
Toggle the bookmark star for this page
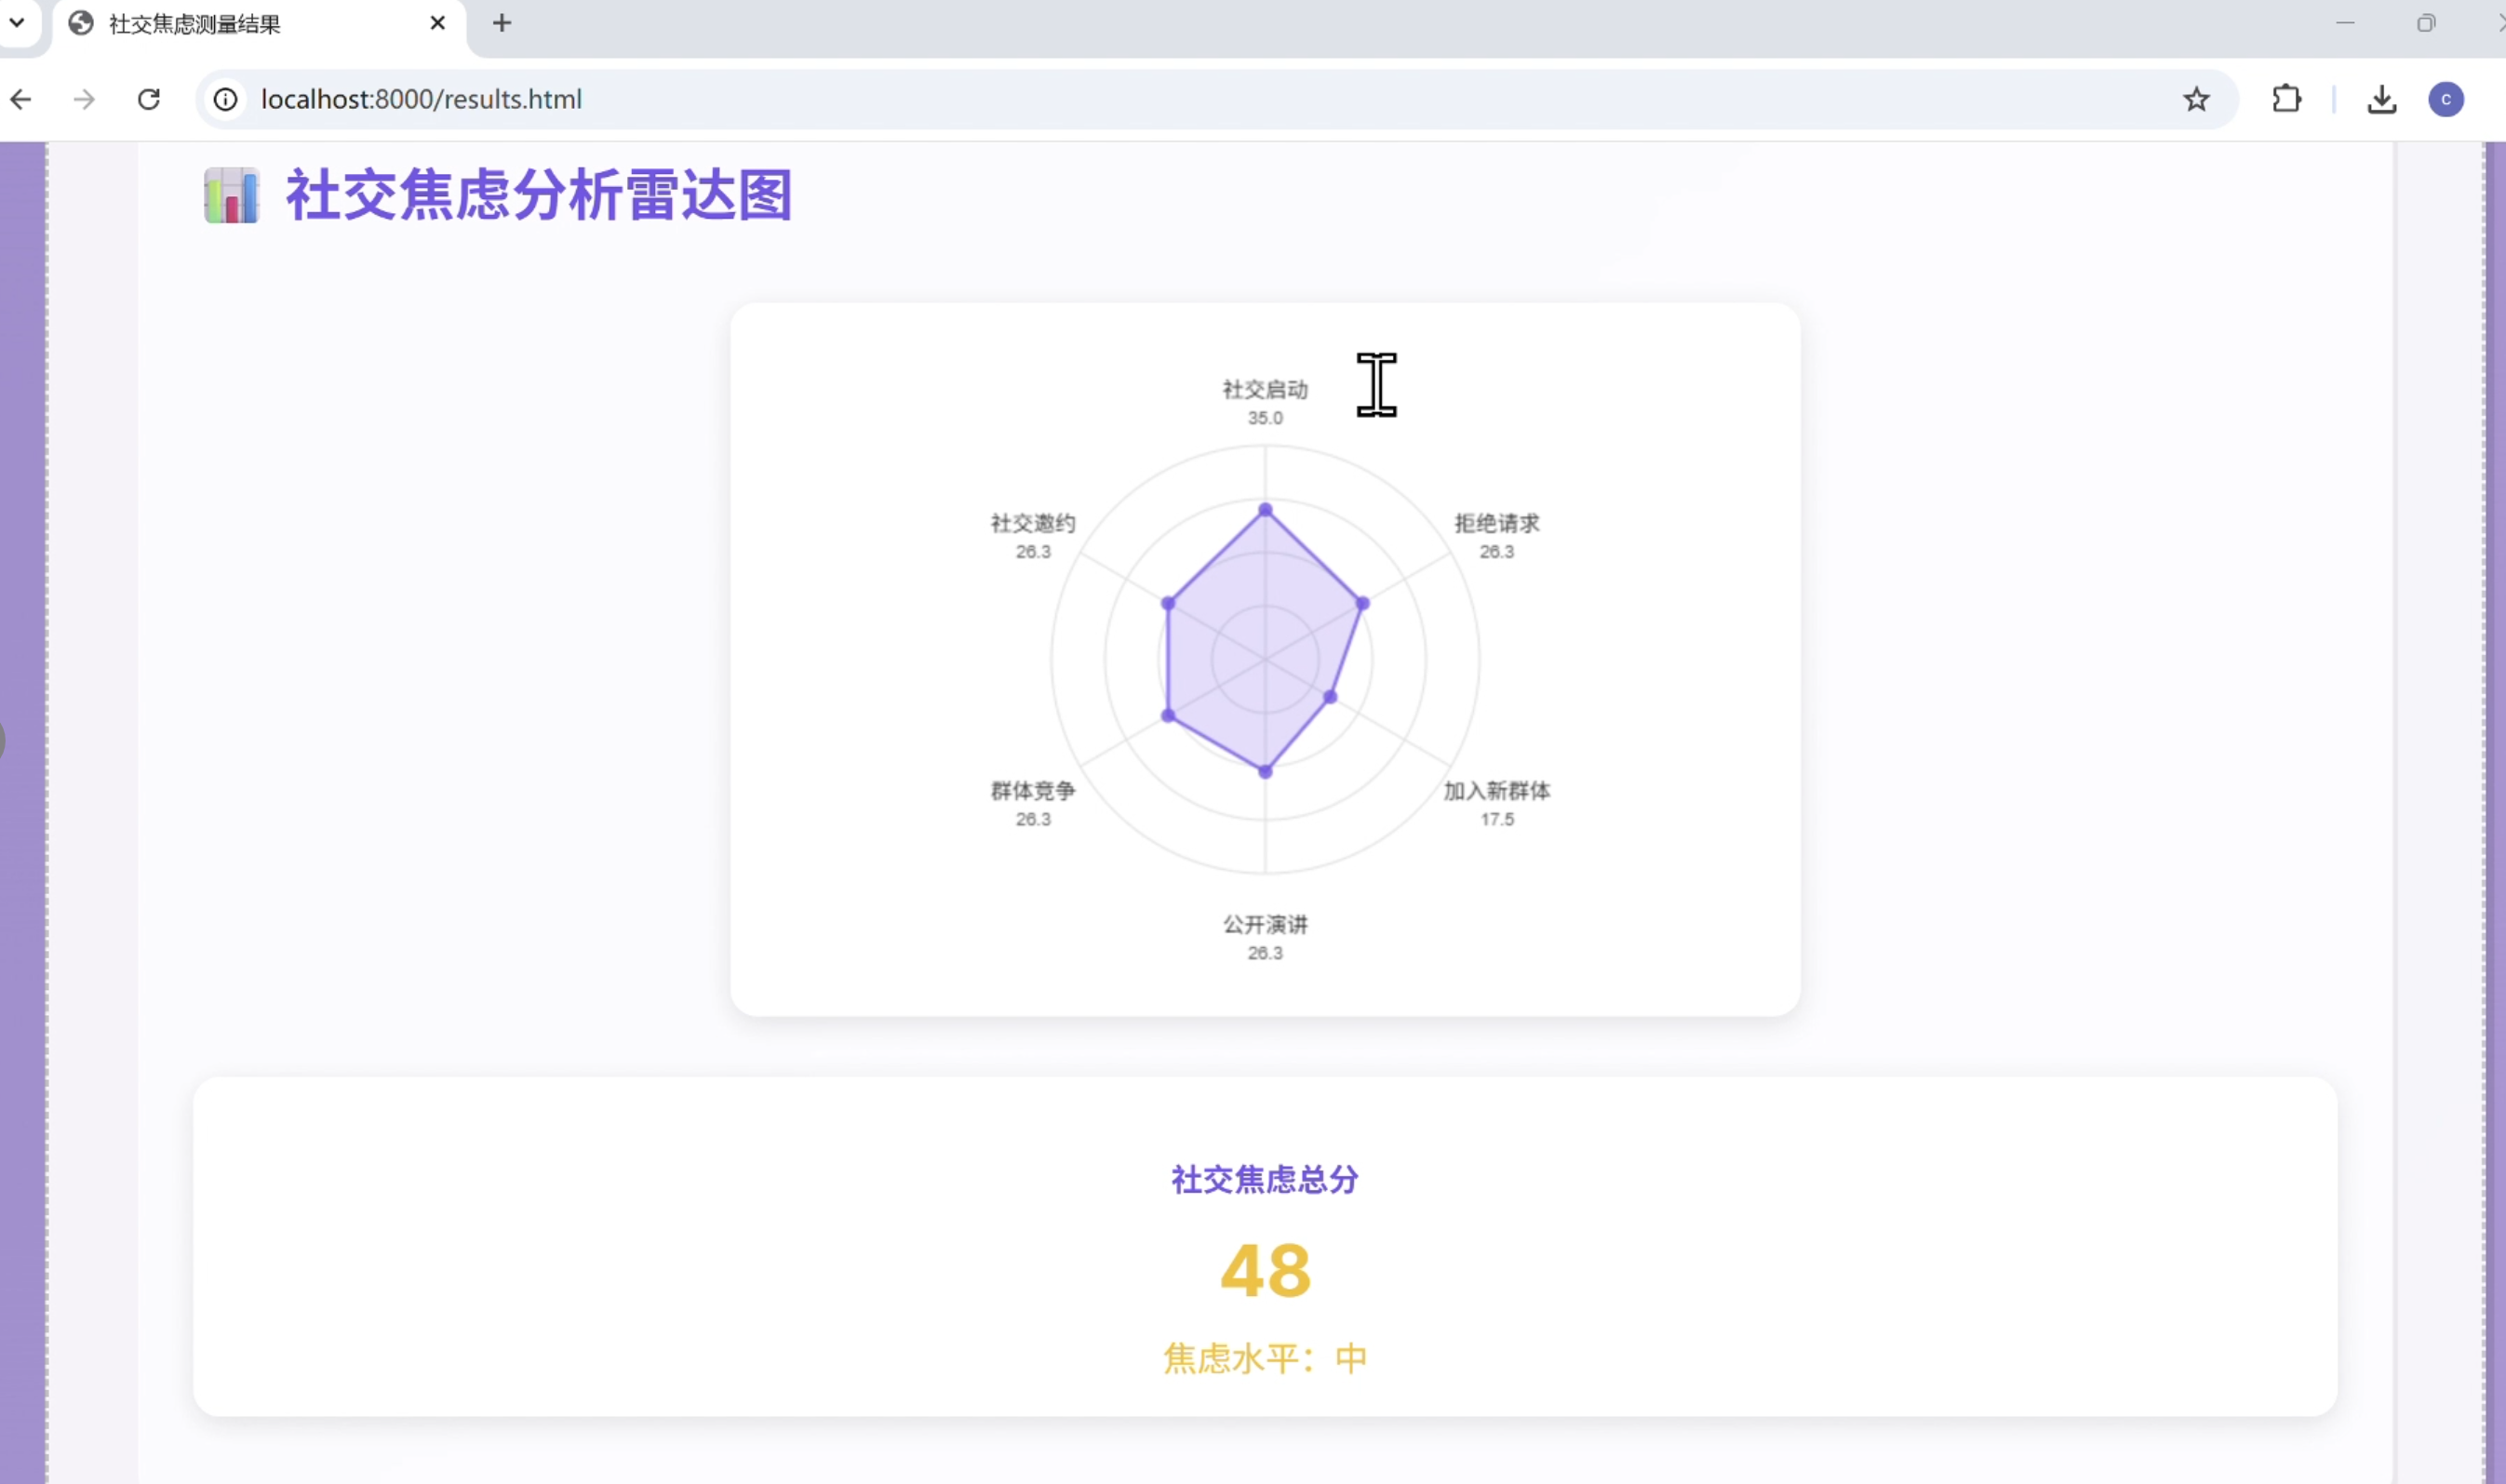2196,99
